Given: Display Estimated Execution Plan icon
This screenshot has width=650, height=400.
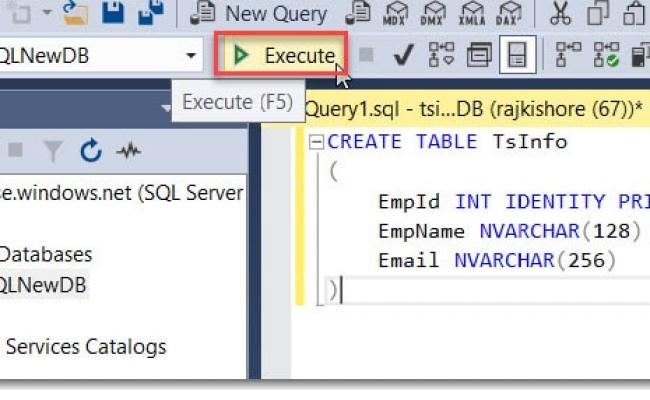Looking at the screenshot, I should (441, 55).
